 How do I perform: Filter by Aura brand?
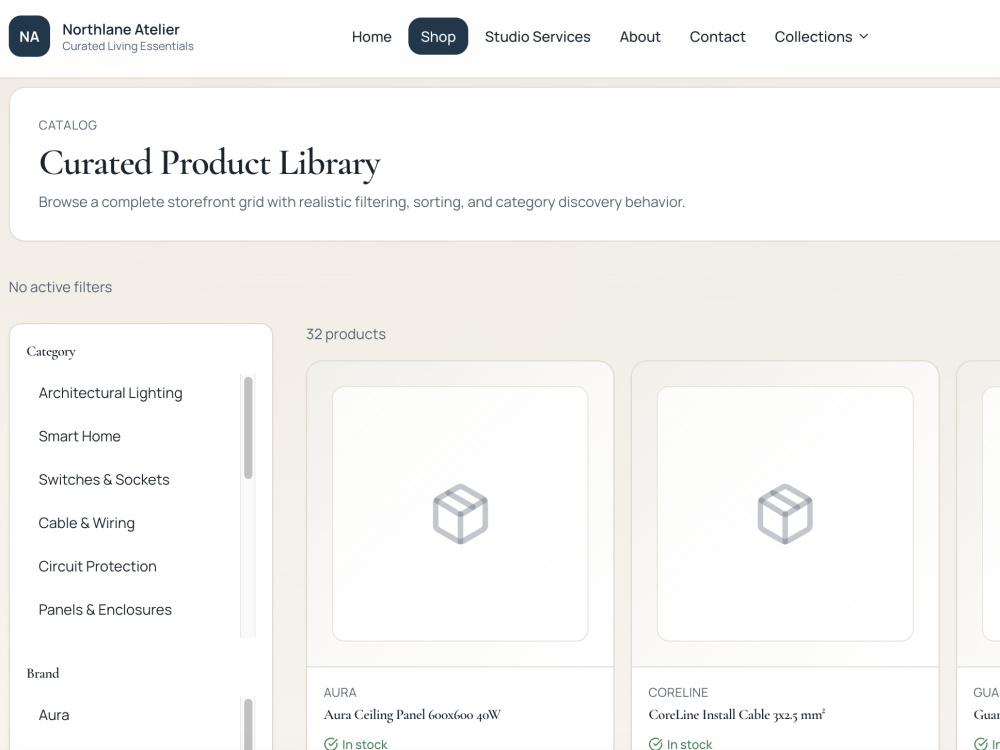pyautogui.click(x=133, y=715)
